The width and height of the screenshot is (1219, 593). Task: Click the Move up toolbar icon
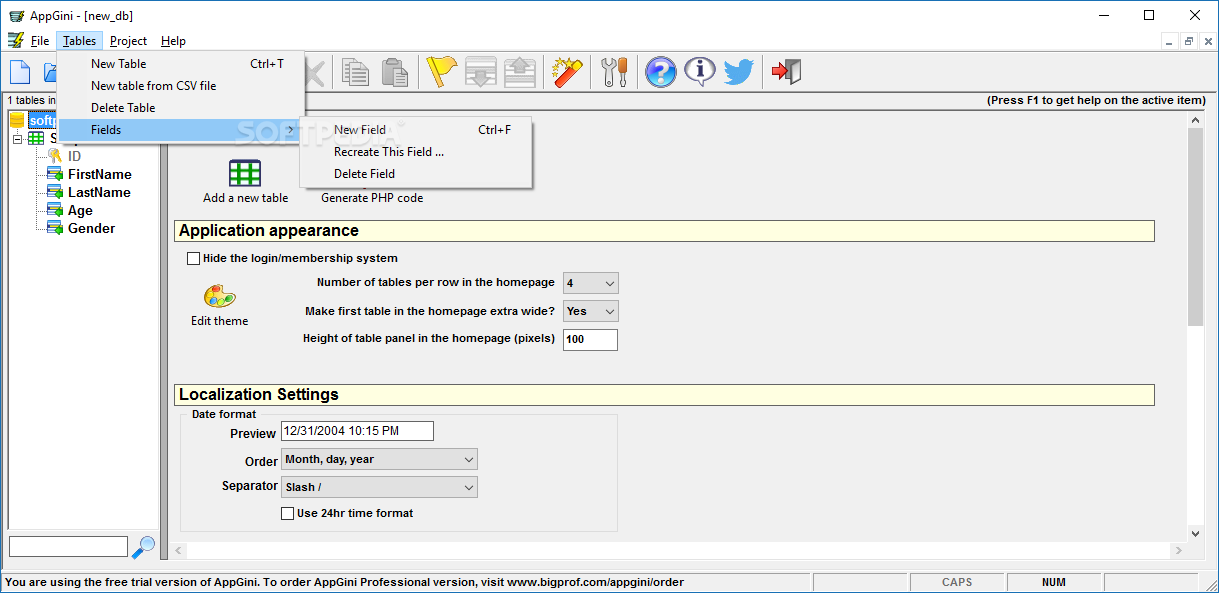coord(520,72)
